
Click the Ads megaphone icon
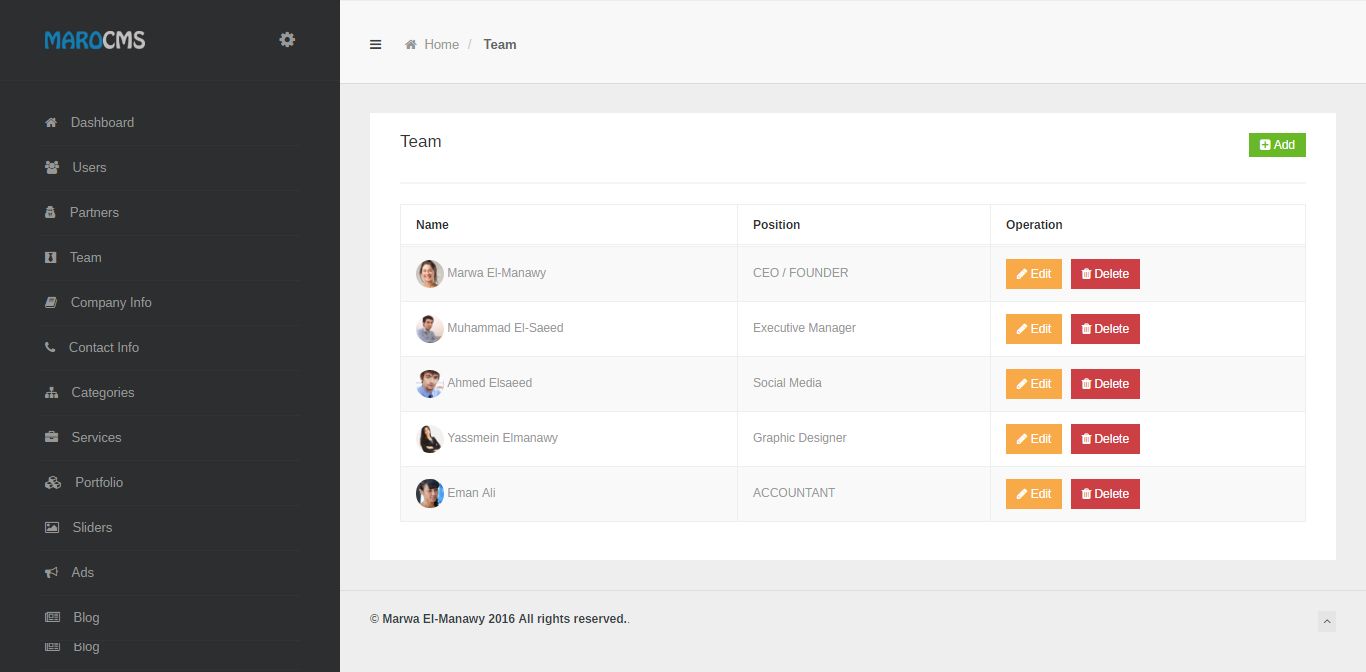point(52,572)
